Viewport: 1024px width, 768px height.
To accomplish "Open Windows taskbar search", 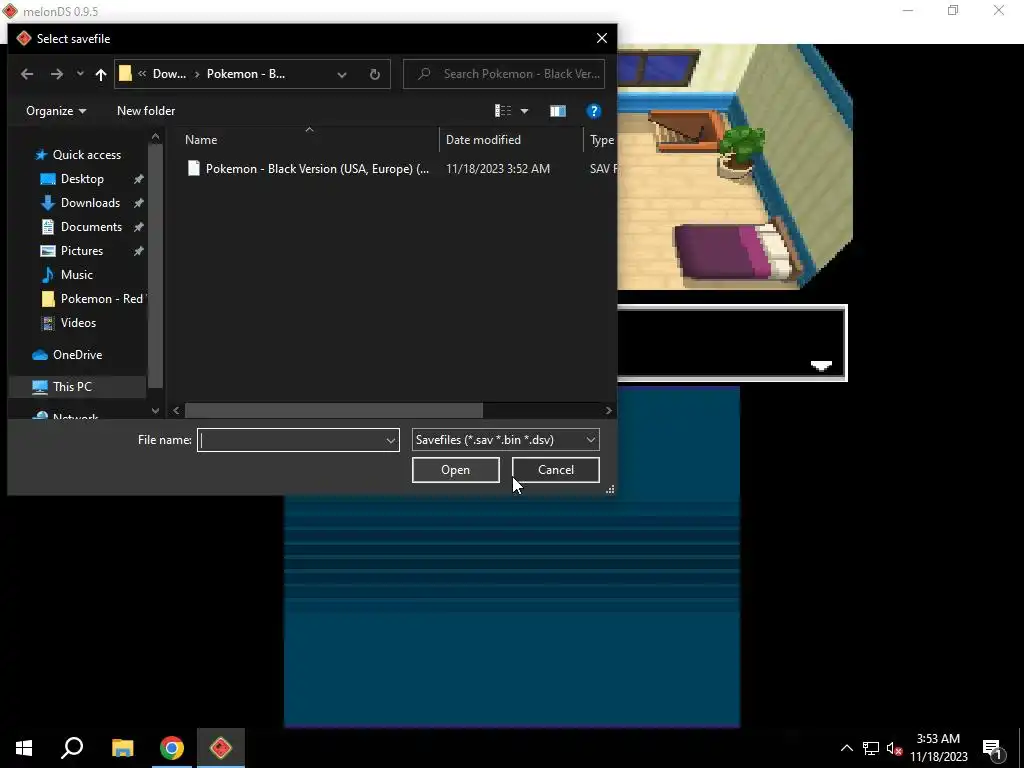I will click(x=72, y=748).
